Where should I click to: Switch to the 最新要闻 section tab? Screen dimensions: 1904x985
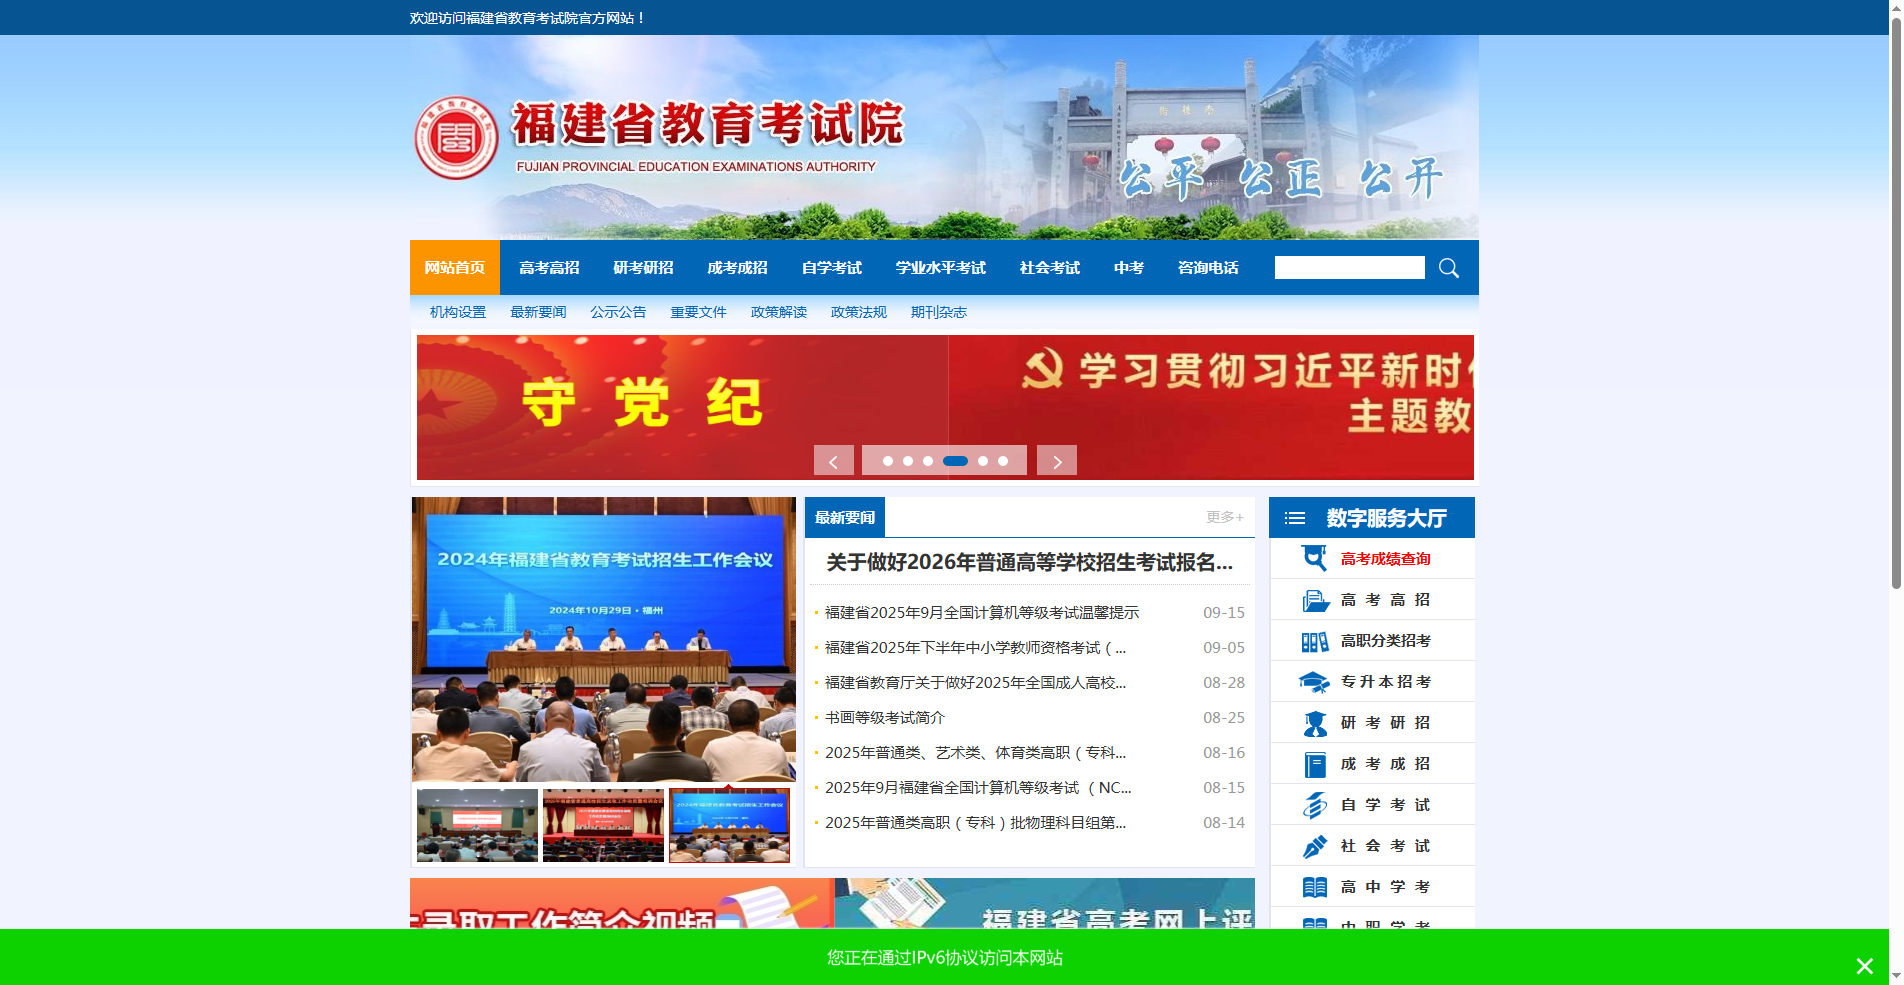(843, 517)
